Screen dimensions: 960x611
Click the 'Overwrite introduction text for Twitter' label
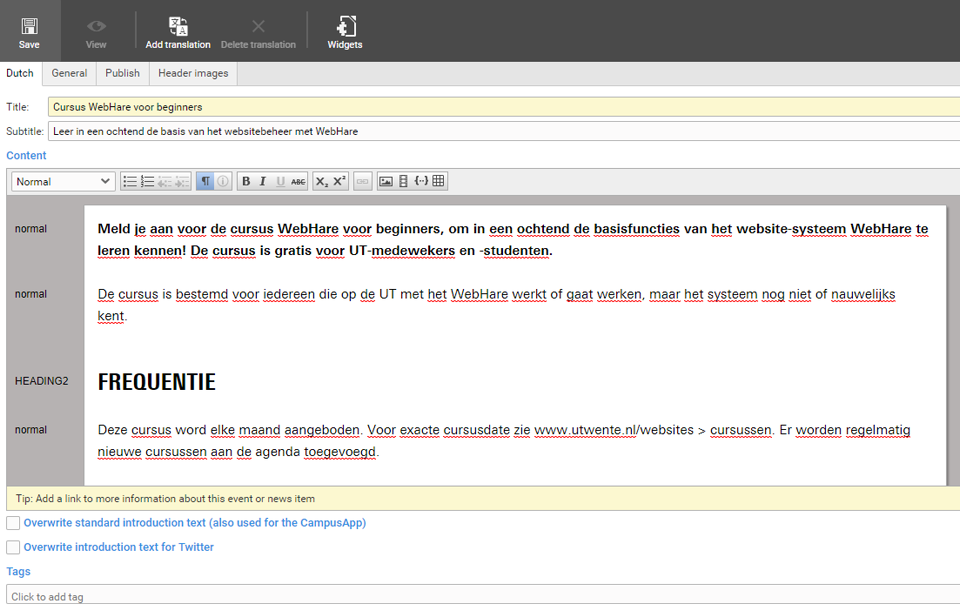119,547
